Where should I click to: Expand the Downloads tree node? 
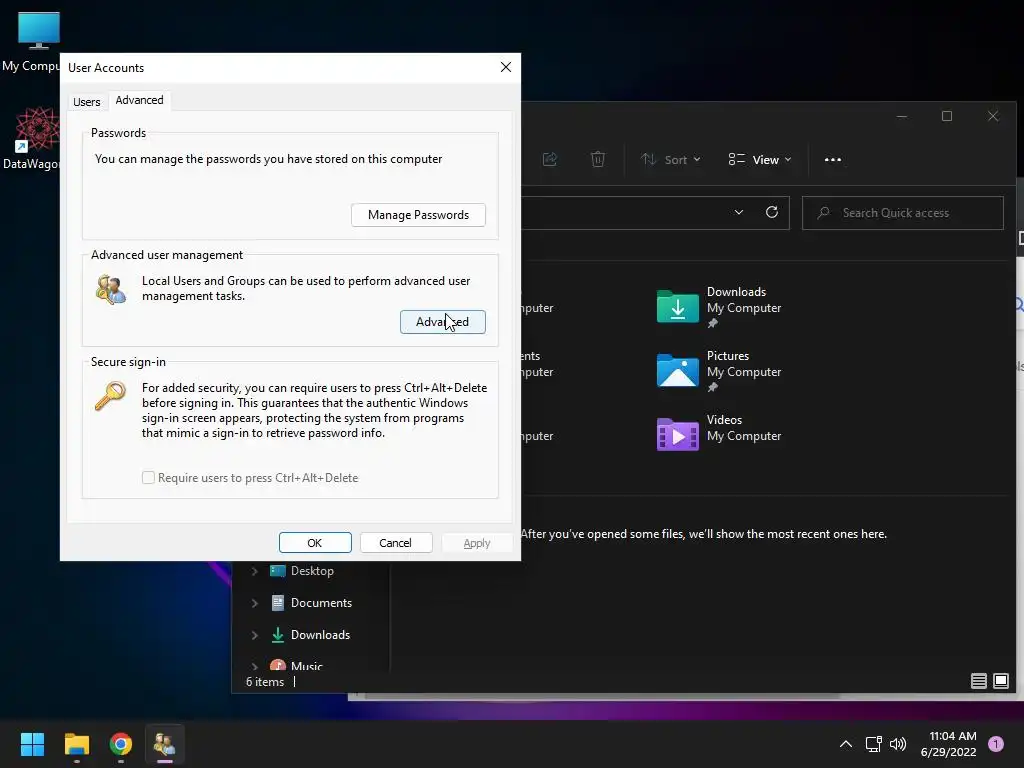(255, 635)
